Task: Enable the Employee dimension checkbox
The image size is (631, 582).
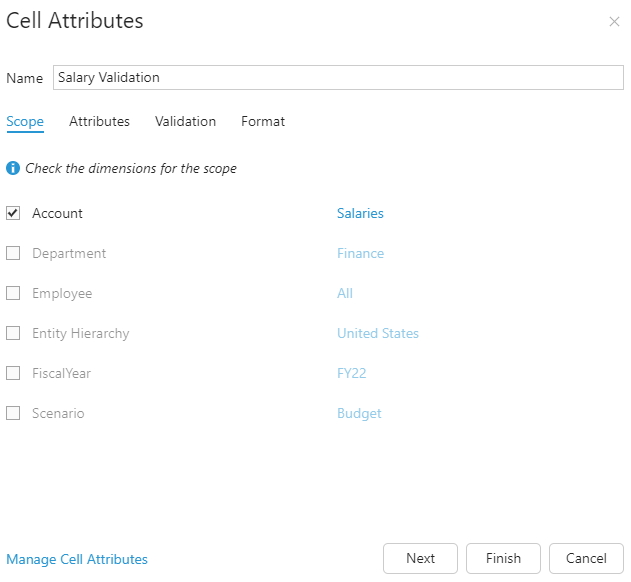Action: pos(13,293)
